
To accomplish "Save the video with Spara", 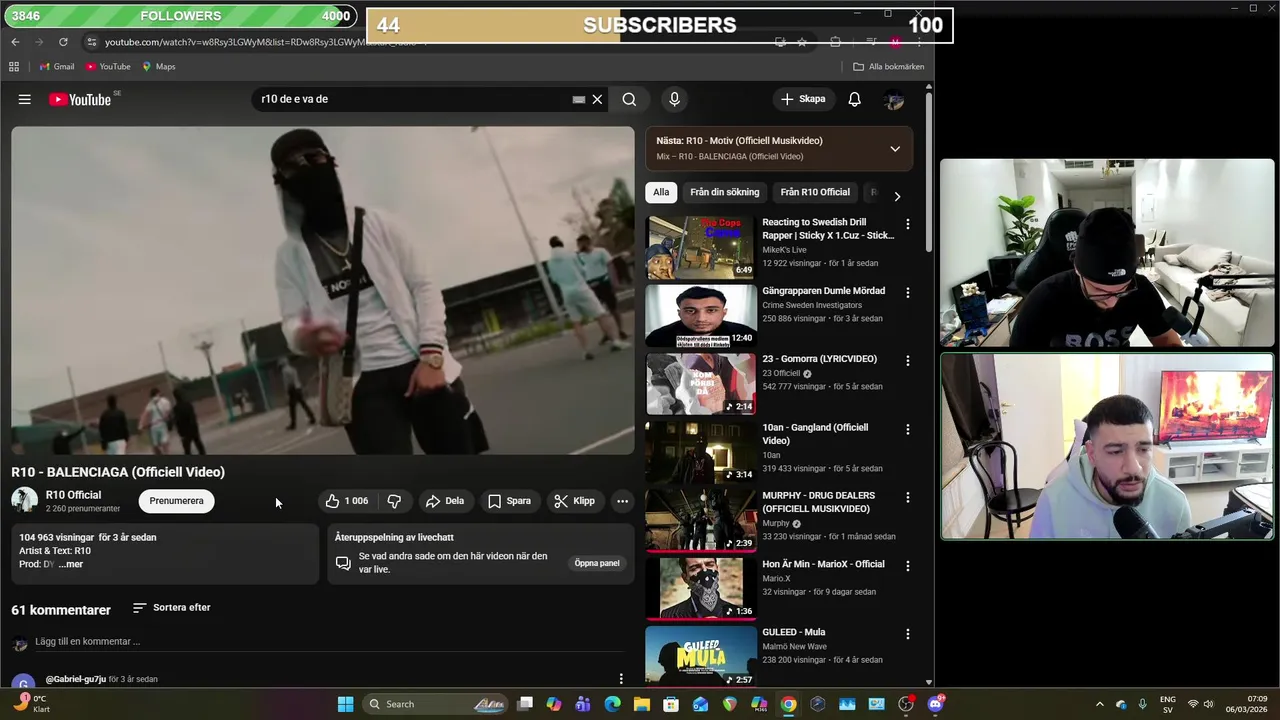I will [x=509, y=501].
